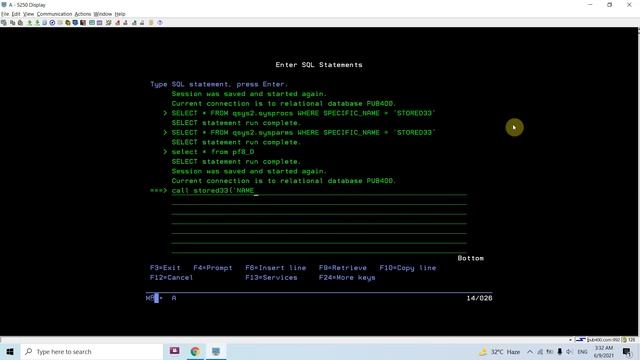Click F3=Exit hotspot
The image size is (640, 360).
point(165,268)
